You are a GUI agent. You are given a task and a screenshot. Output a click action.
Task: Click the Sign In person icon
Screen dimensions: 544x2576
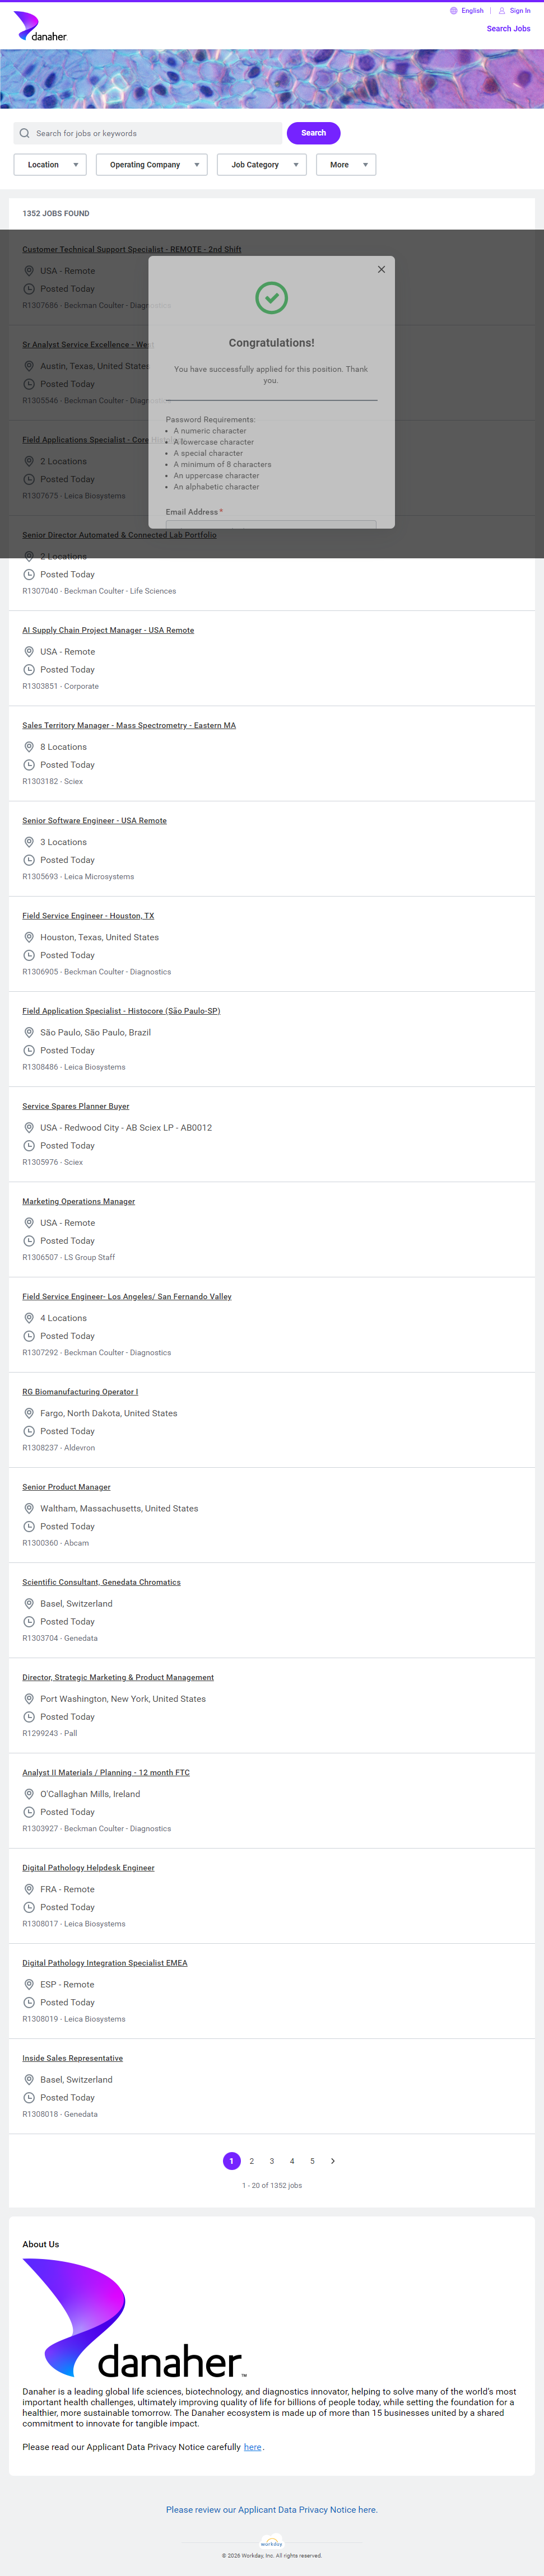tap(502, 11)
